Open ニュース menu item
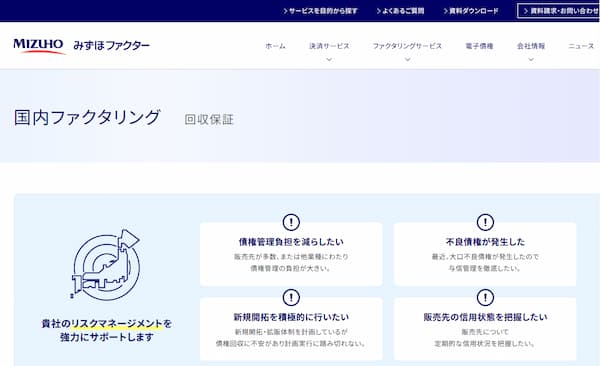The width and height of the screenshot is (600, 366). [x=581, y=46]
